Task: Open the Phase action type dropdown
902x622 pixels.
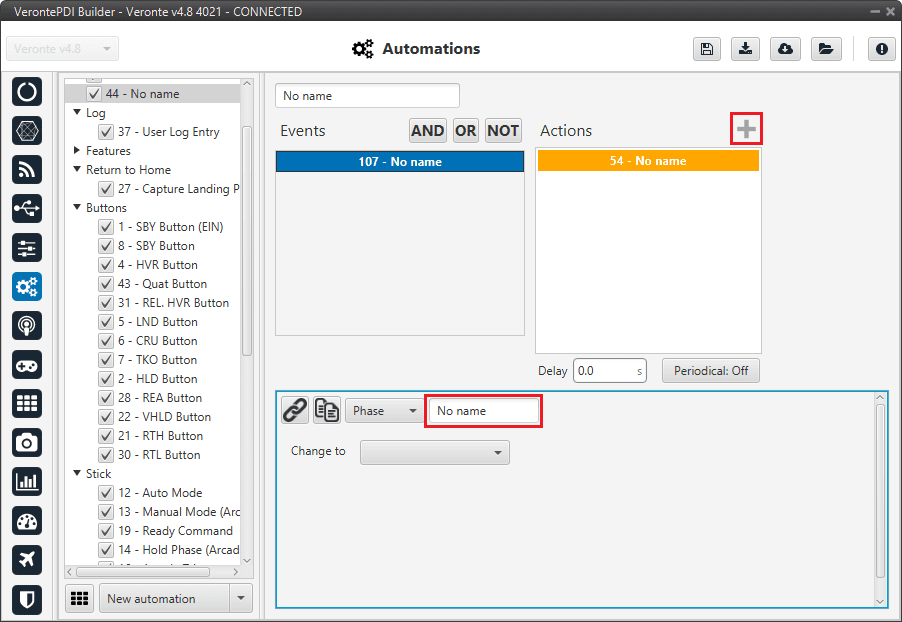Action: [384, 411]
